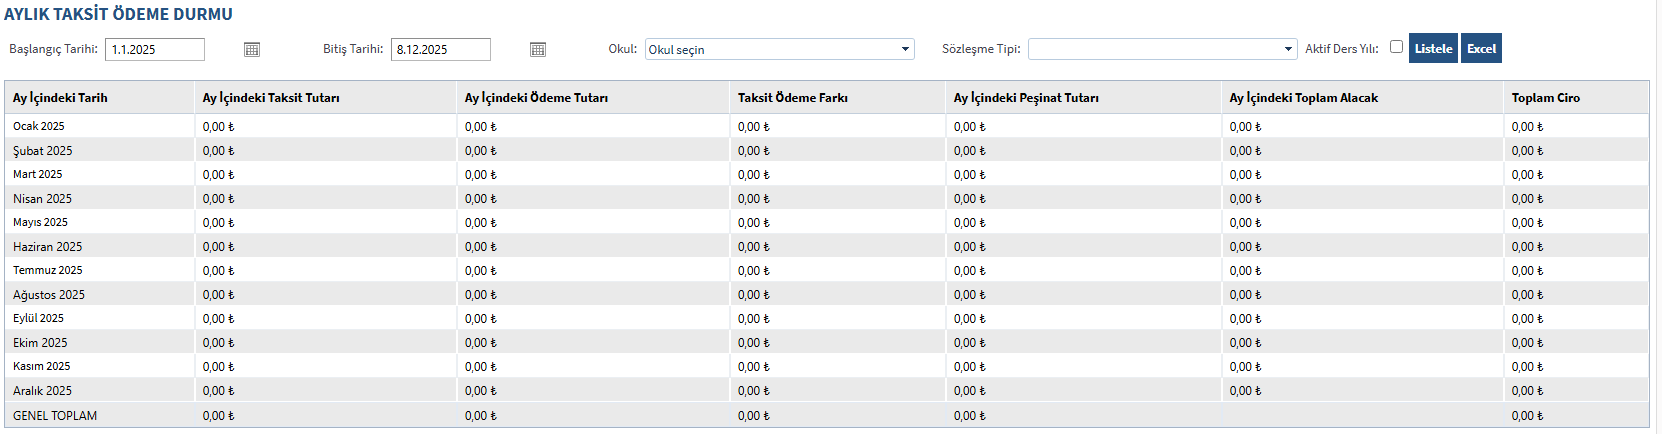
Task: Click the GENEL TOPLAM row label
Action: (x=55, y=416)
